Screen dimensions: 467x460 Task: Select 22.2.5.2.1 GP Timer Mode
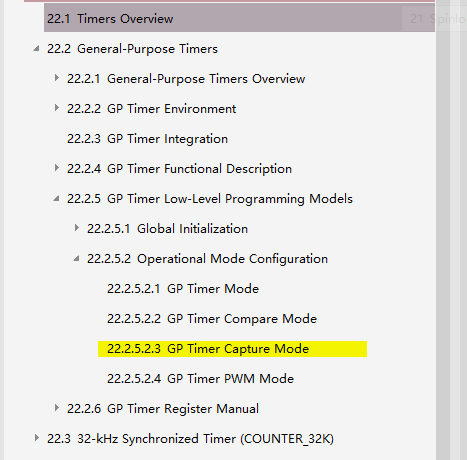tap(183, 289)
